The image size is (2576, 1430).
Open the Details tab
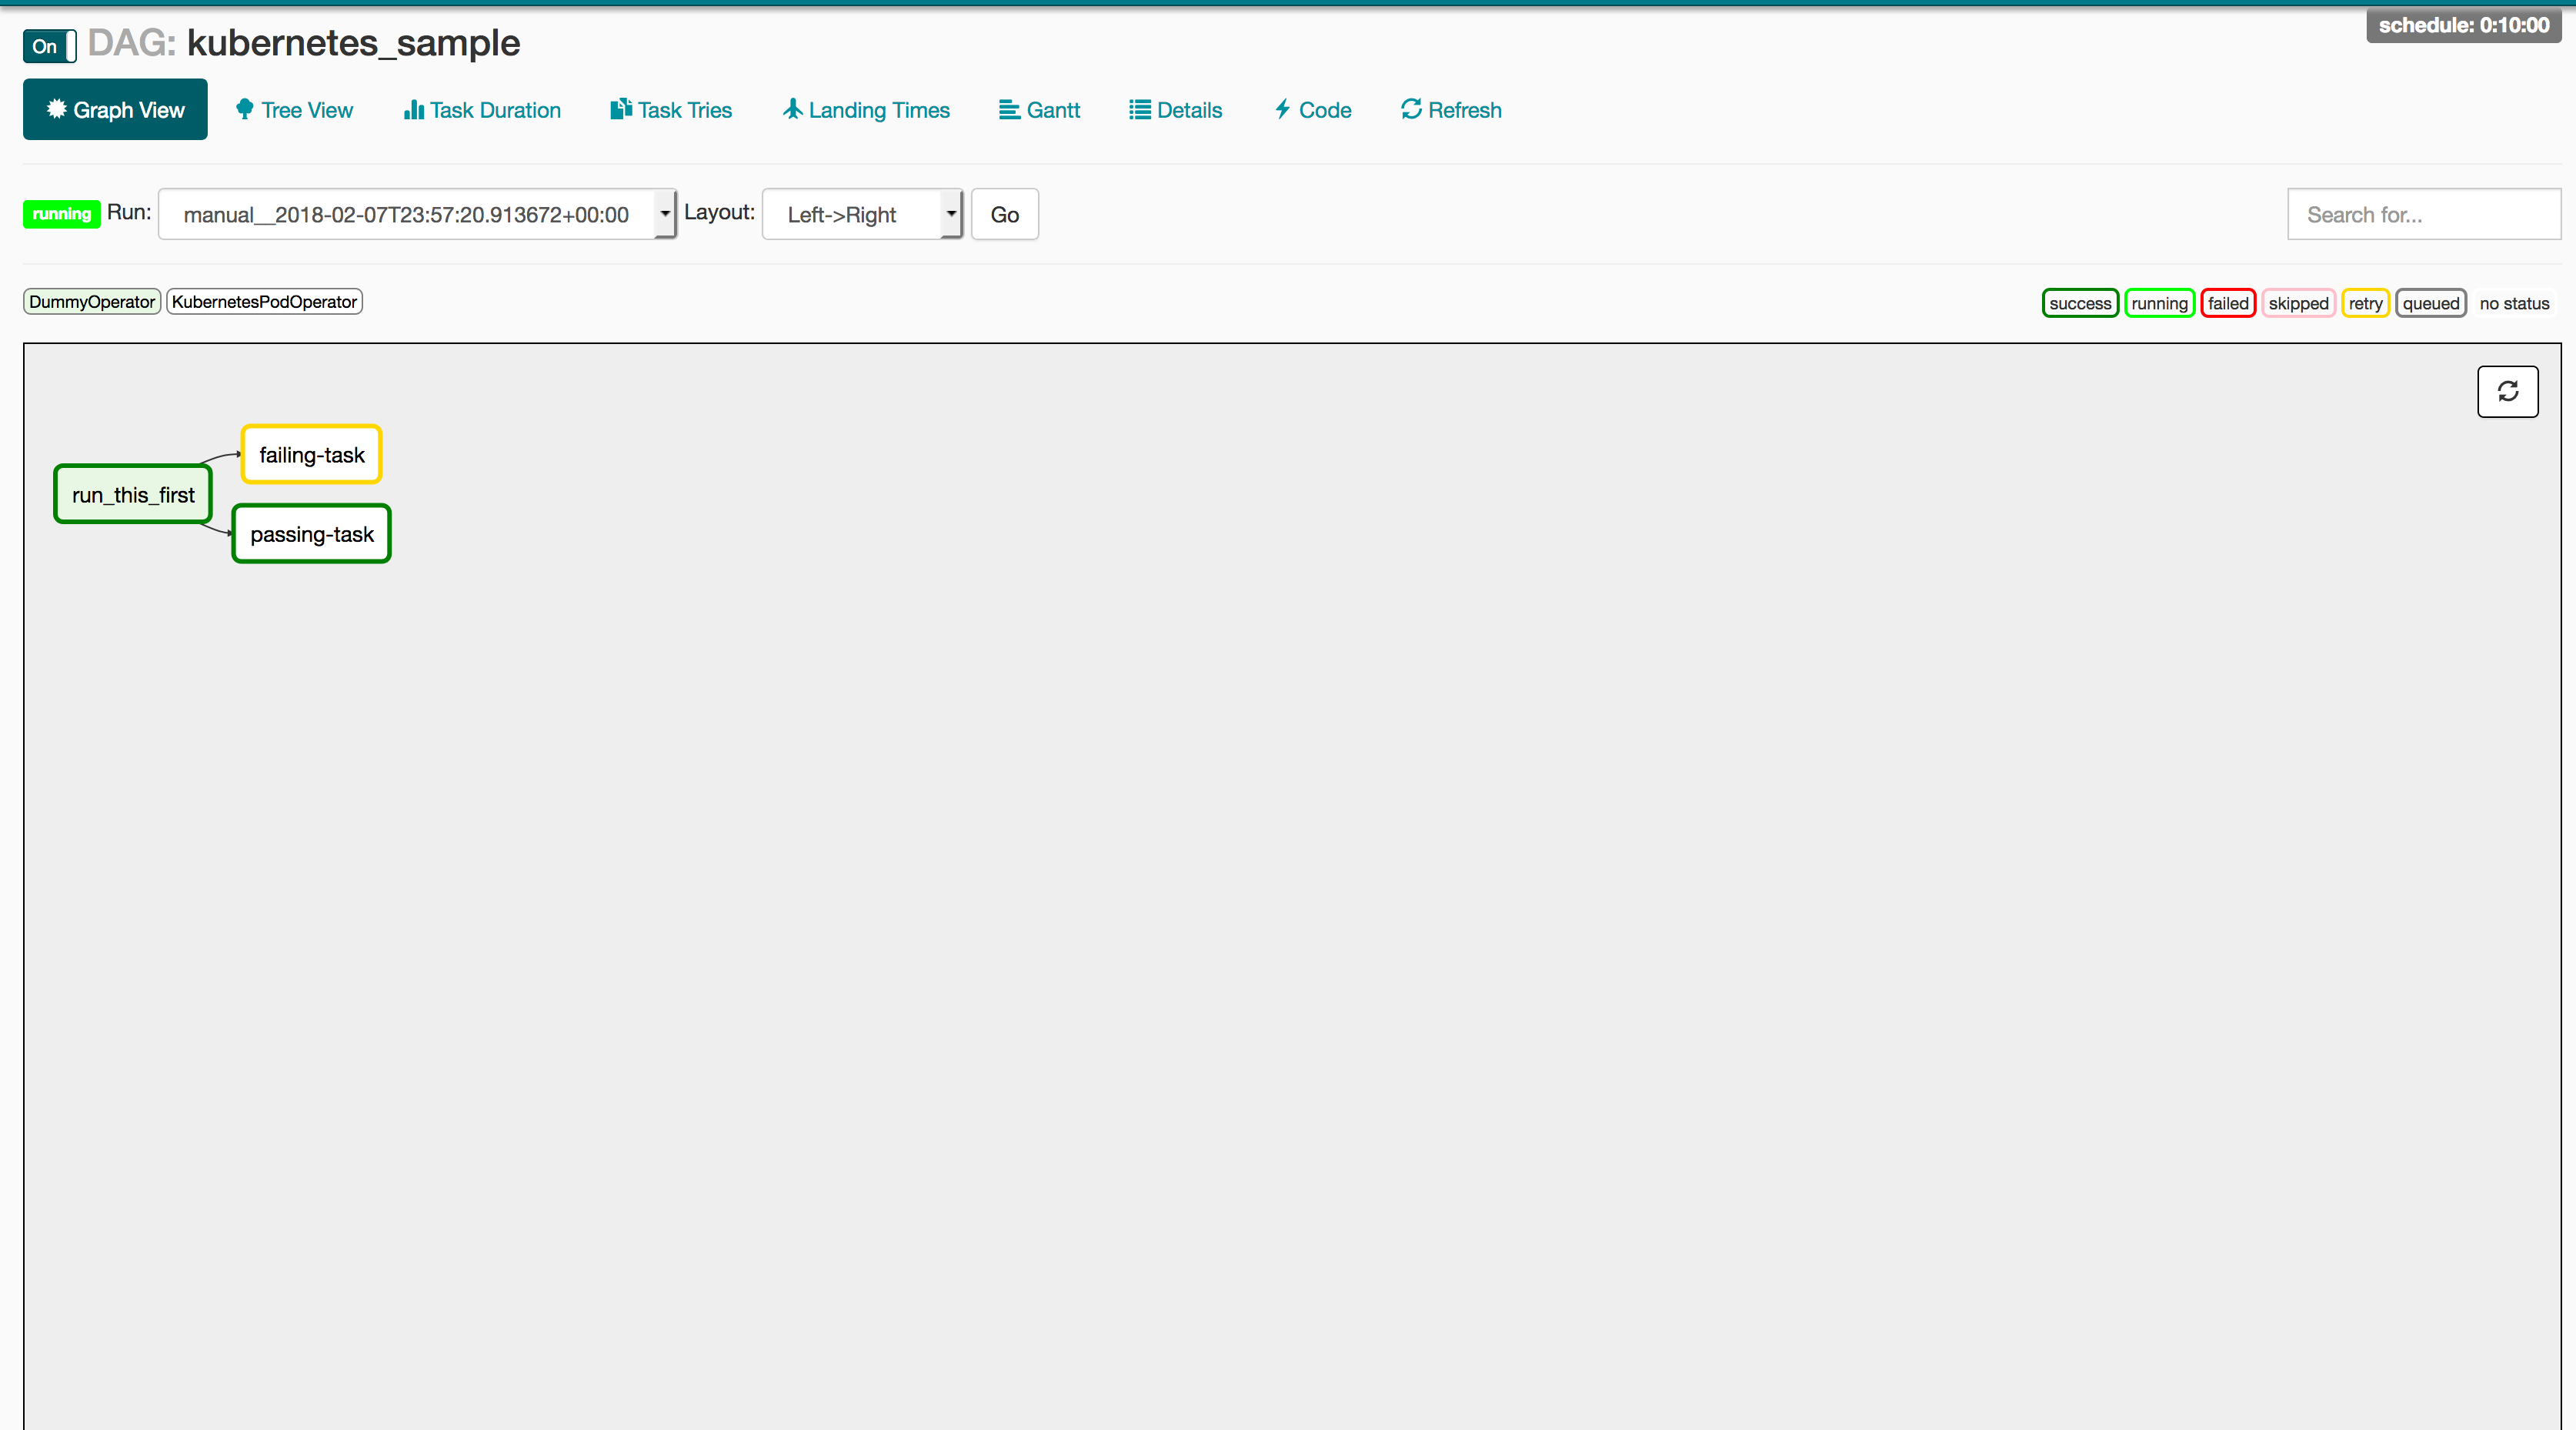point(1176,110)
